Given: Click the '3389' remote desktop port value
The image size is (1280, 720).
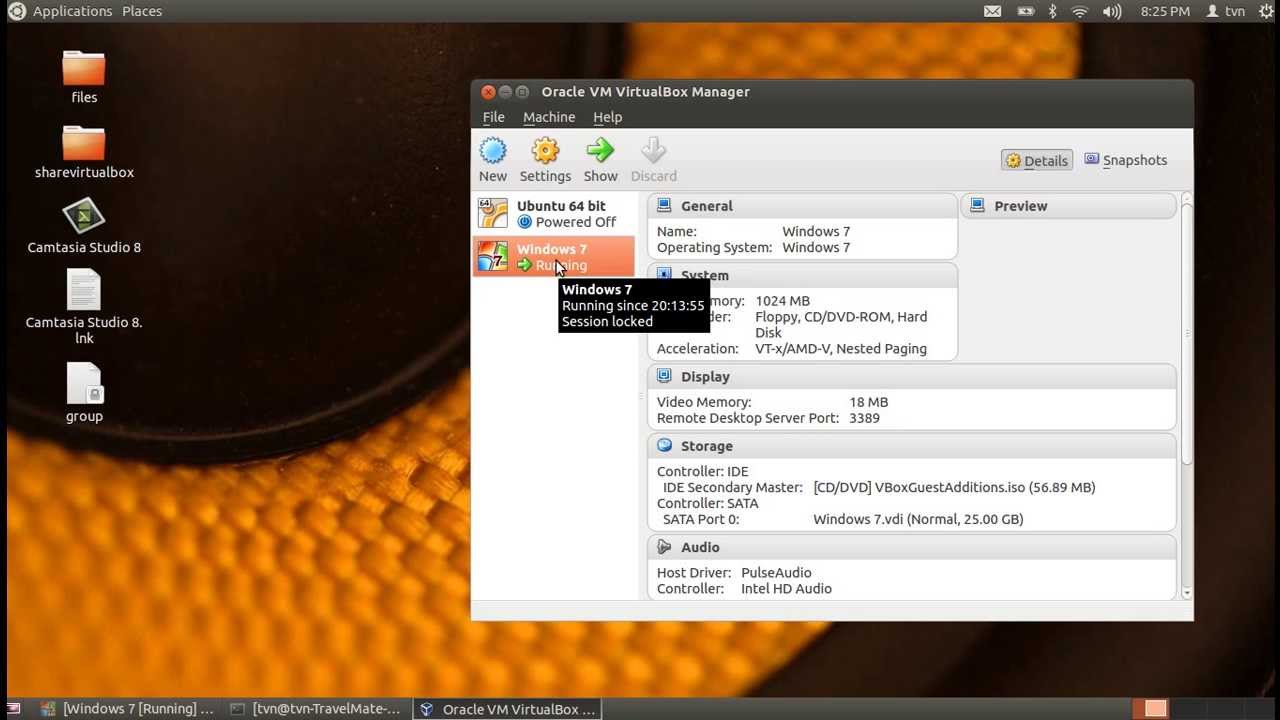Looking at the screenshot, I should click(864, 418).
